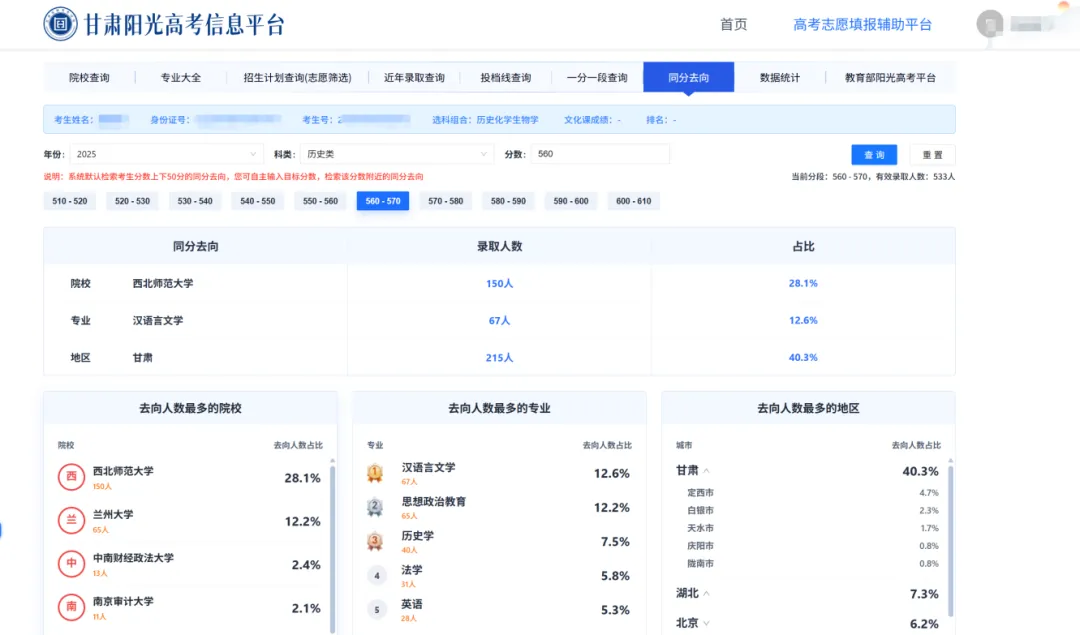
Task: Open the 投档线查询 tab
Action: pyautogui.click(x=506, y=77)
